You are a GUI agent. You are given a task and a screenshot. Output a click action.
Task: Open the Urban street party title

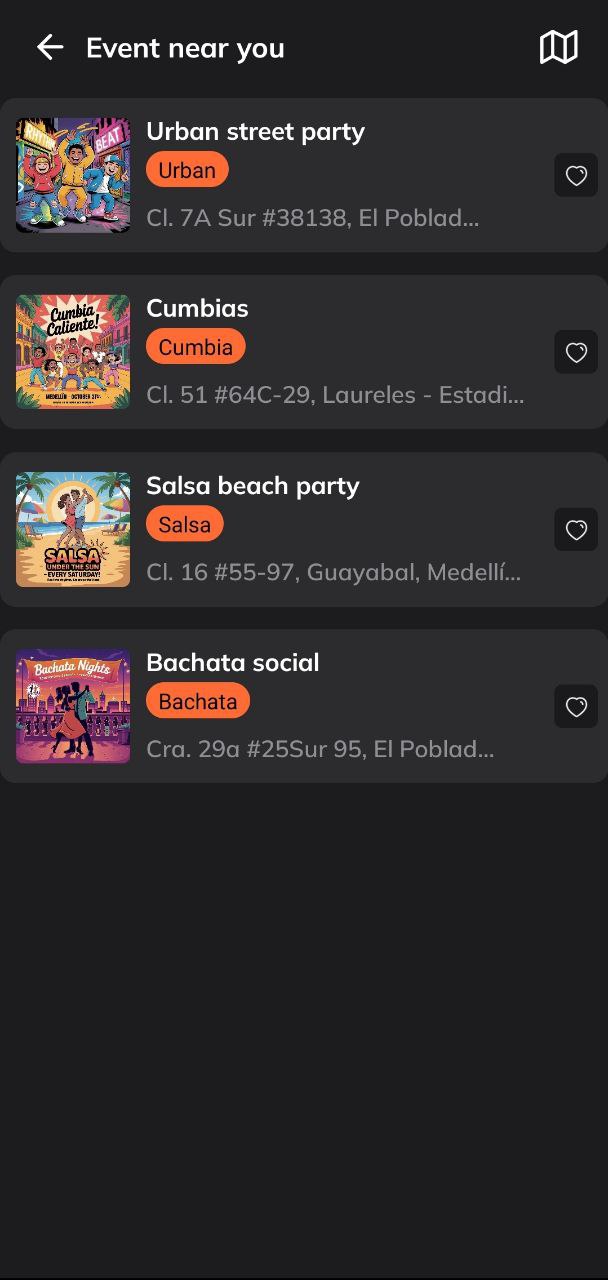(x=255, y=131)
